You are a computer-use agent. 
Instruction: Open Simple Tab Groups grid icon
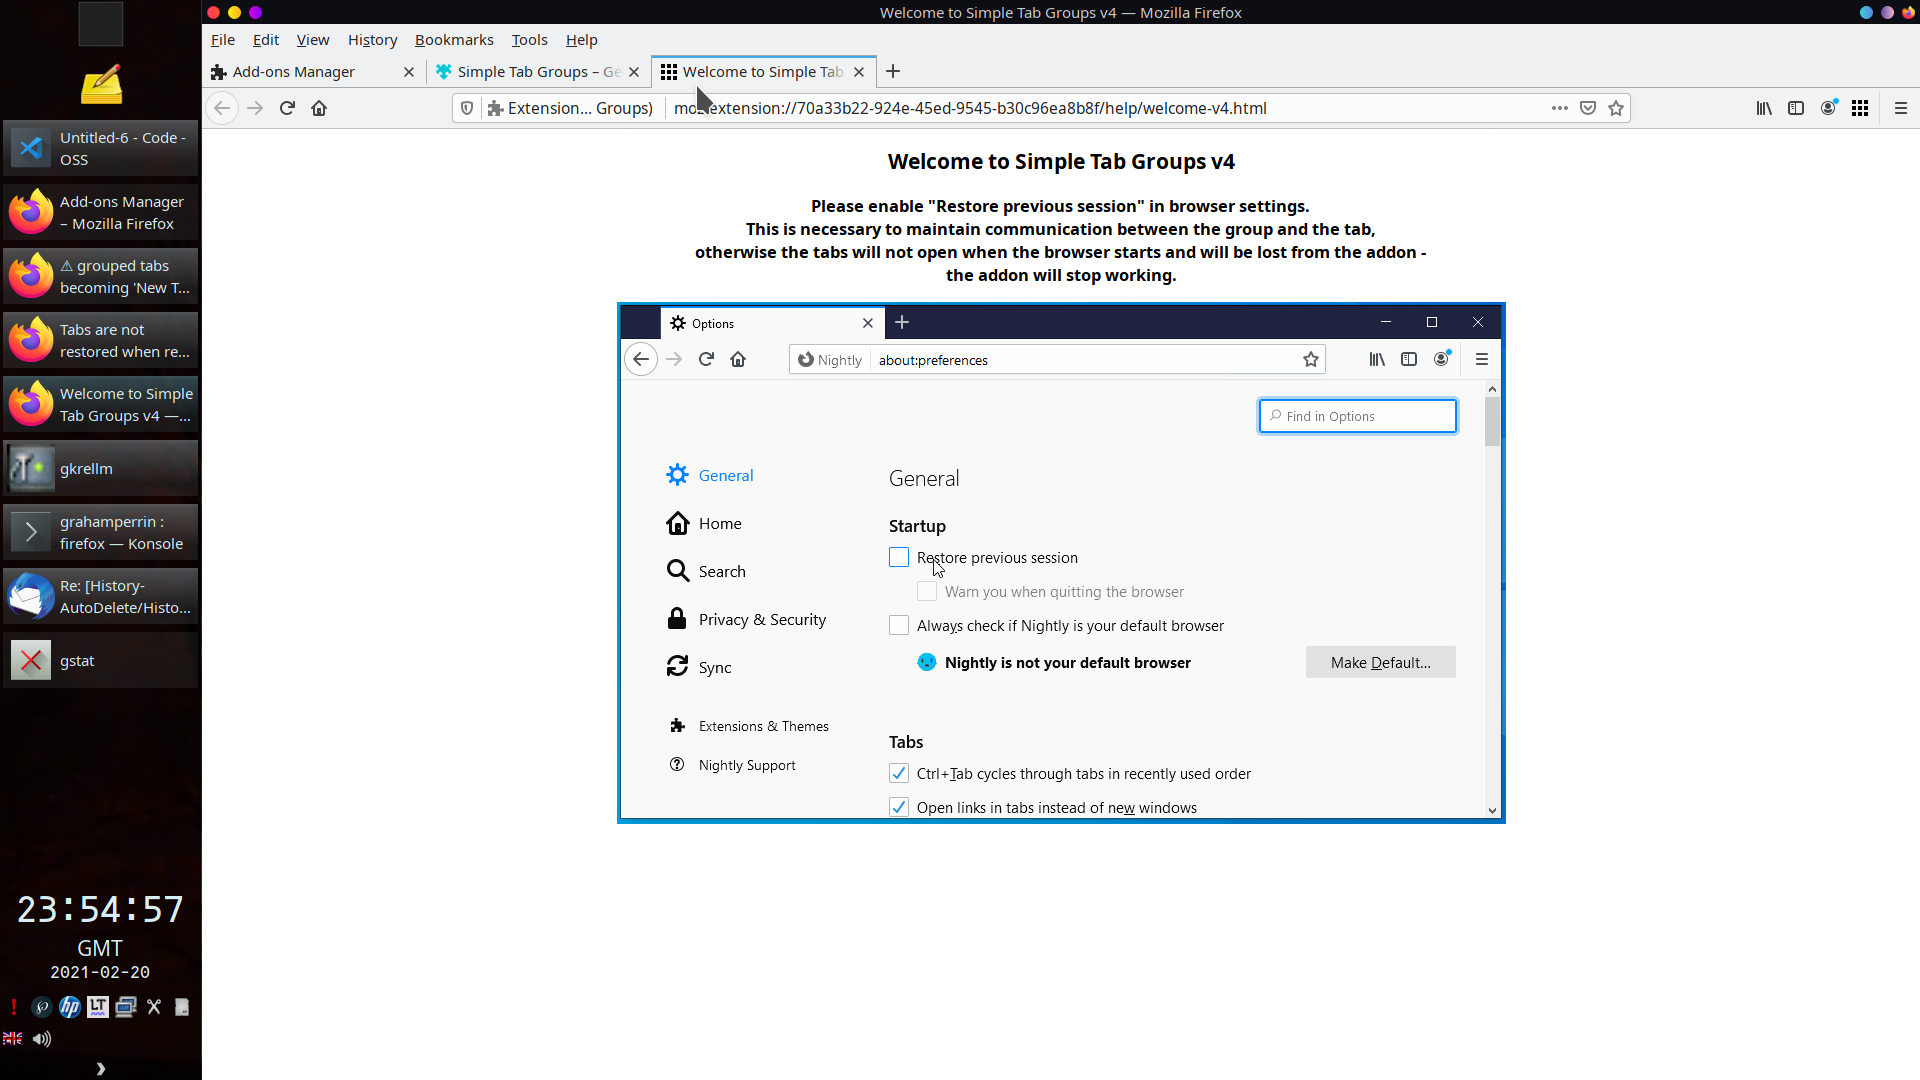pos(1860,108)
